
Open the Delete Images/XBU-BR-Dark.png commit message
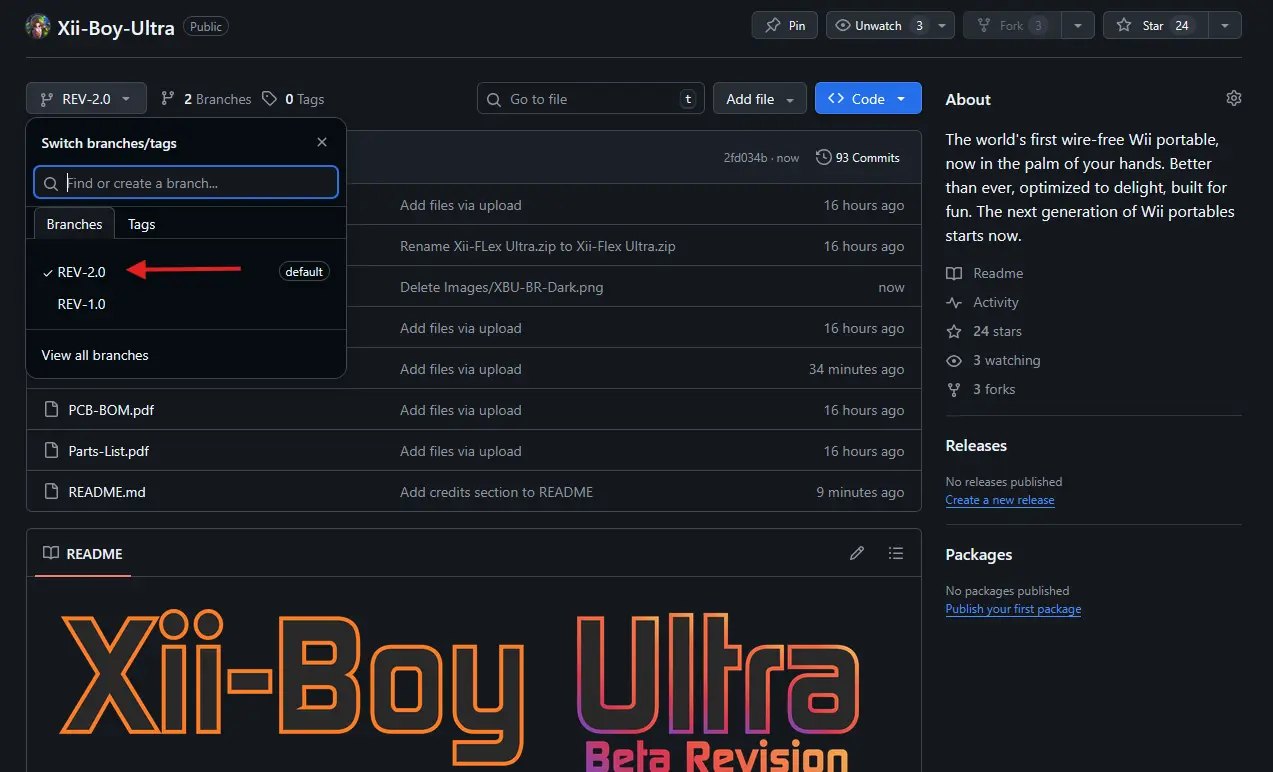pos(502,287)
